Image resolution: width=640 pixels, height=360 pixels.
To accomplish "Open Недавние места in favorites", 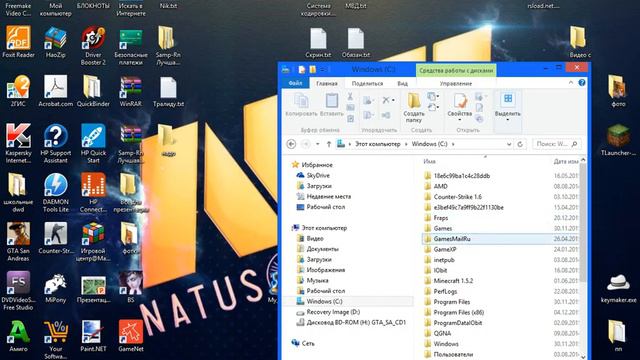I will (x=323, y=196).
